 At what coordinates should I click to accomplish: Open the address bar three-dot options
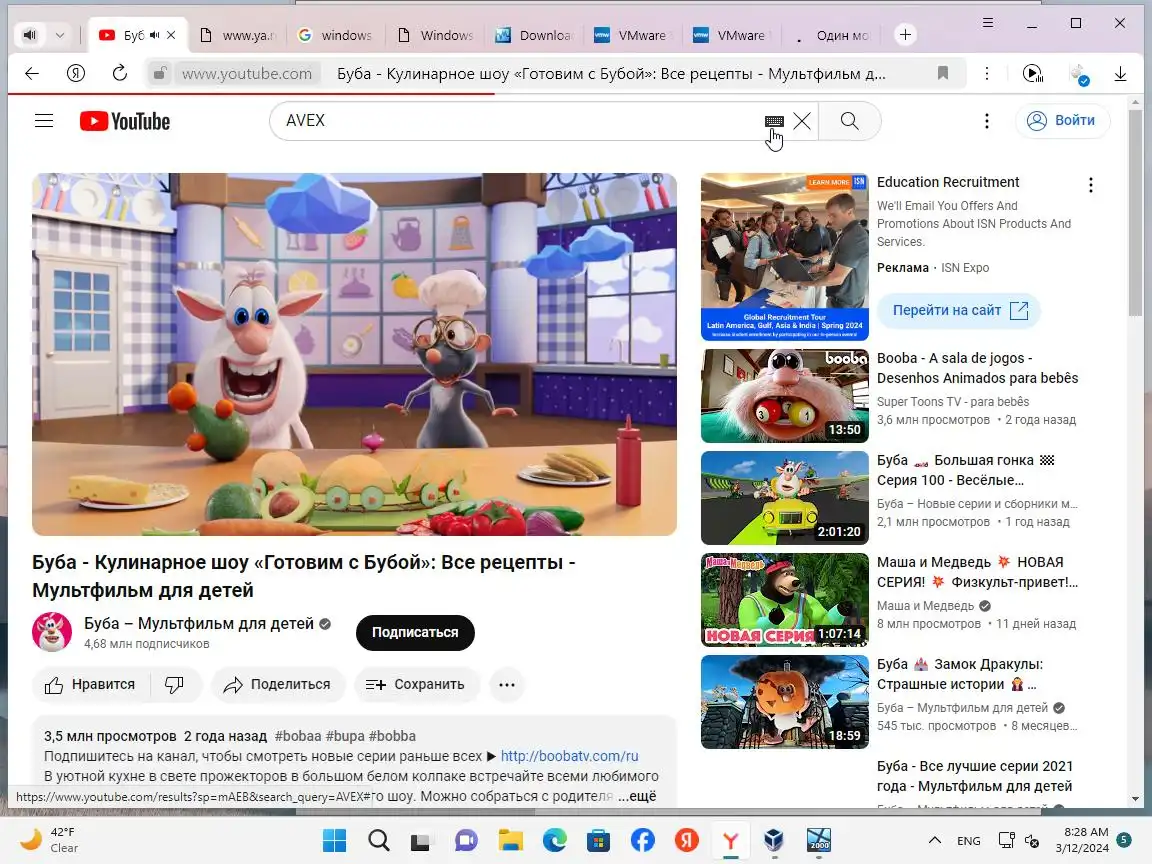click(x=987, y=73)
